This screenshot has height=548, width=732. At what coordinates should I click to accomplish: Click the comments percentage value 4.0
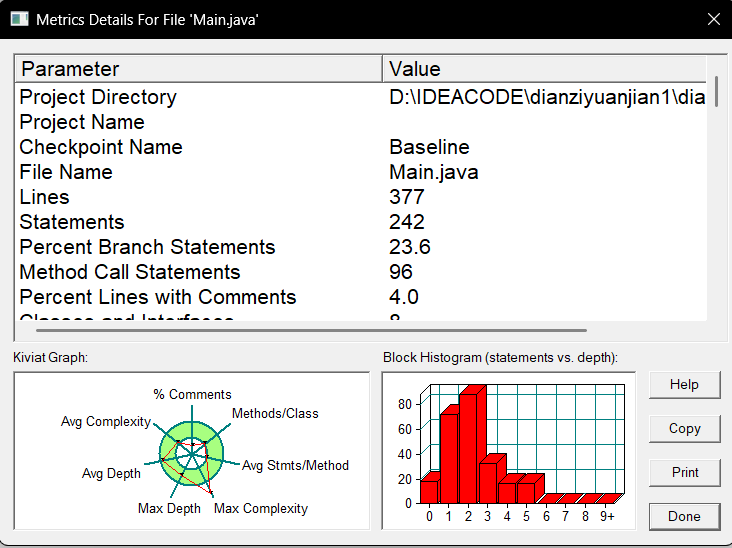point(404,297)
